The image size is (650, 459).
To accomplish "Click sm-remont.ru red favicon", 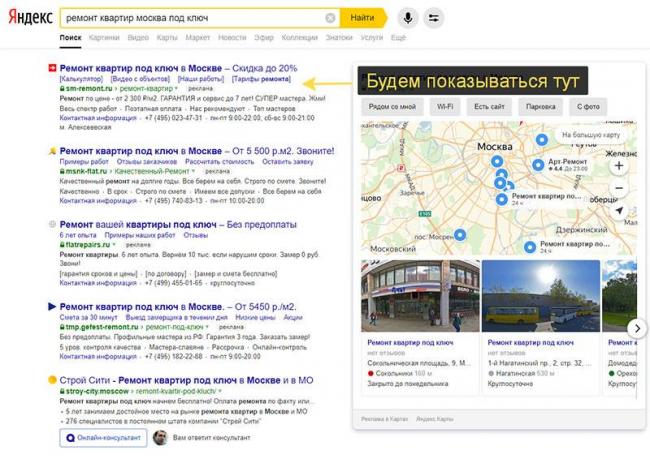I will pyautogui.click(x=52, y=68).
